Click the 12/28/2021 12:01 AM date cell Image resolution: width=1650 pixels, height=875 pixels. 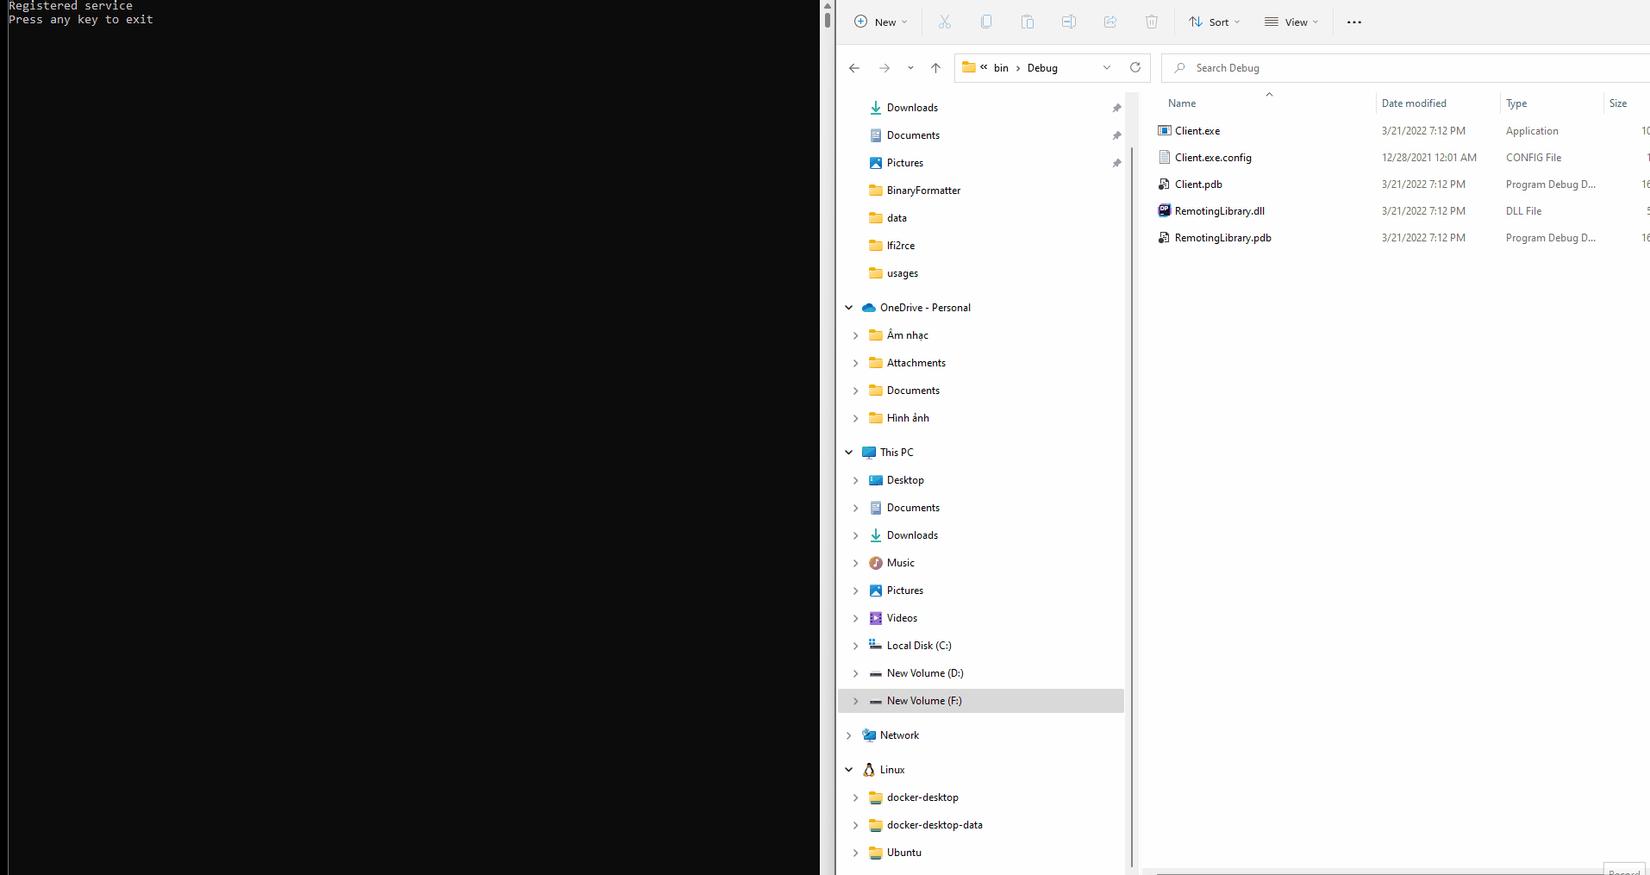click(1429, 157)
